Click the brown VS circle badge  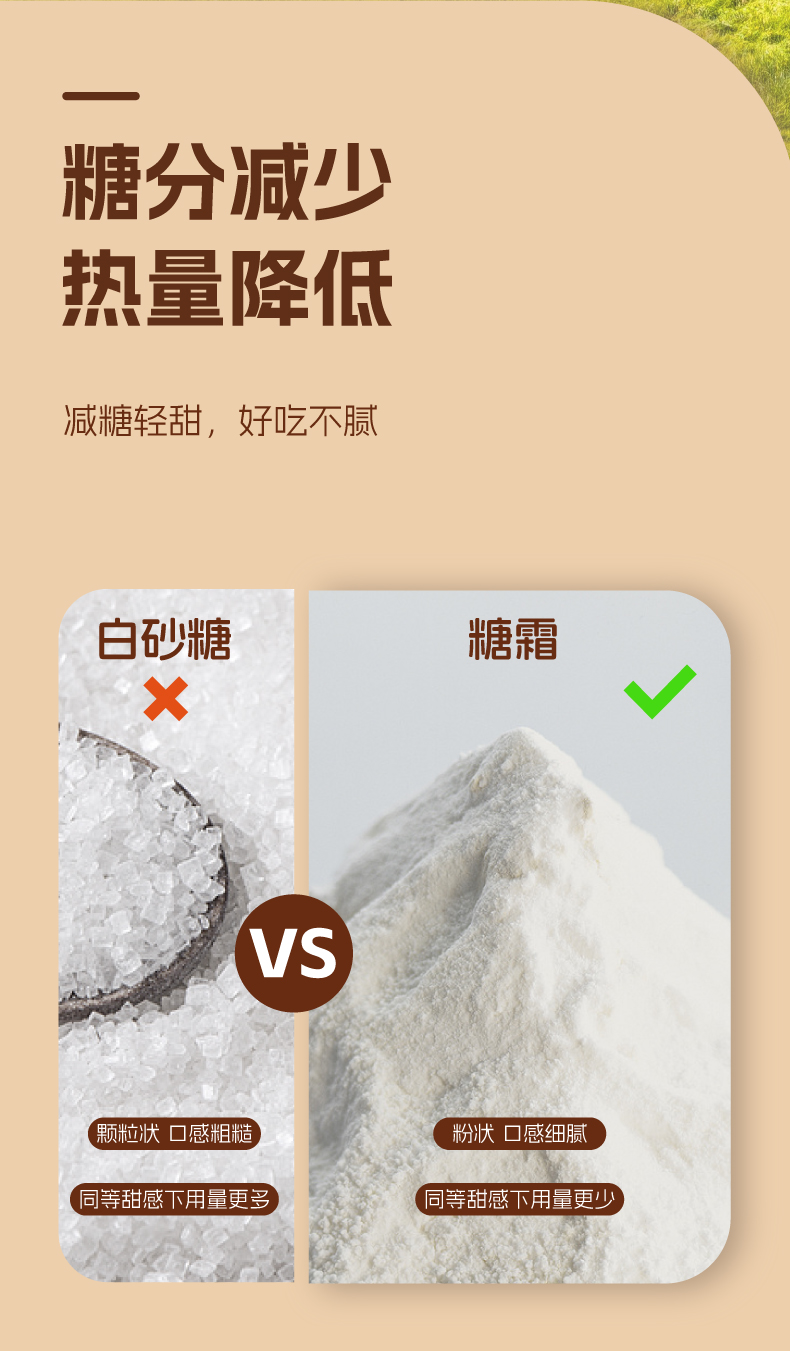[294, 953]
